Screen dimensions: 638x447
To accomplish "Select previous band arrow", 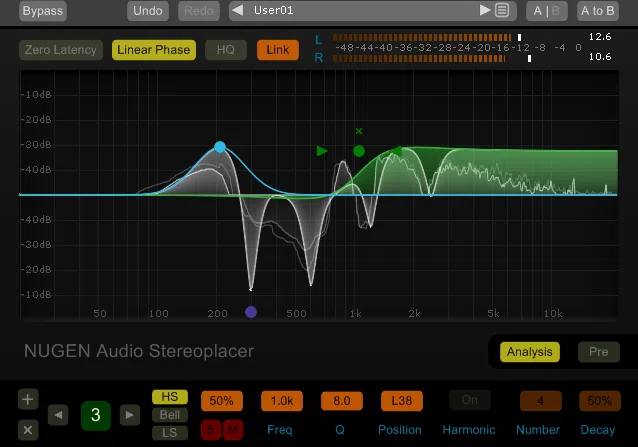I will tap(58, 415).
